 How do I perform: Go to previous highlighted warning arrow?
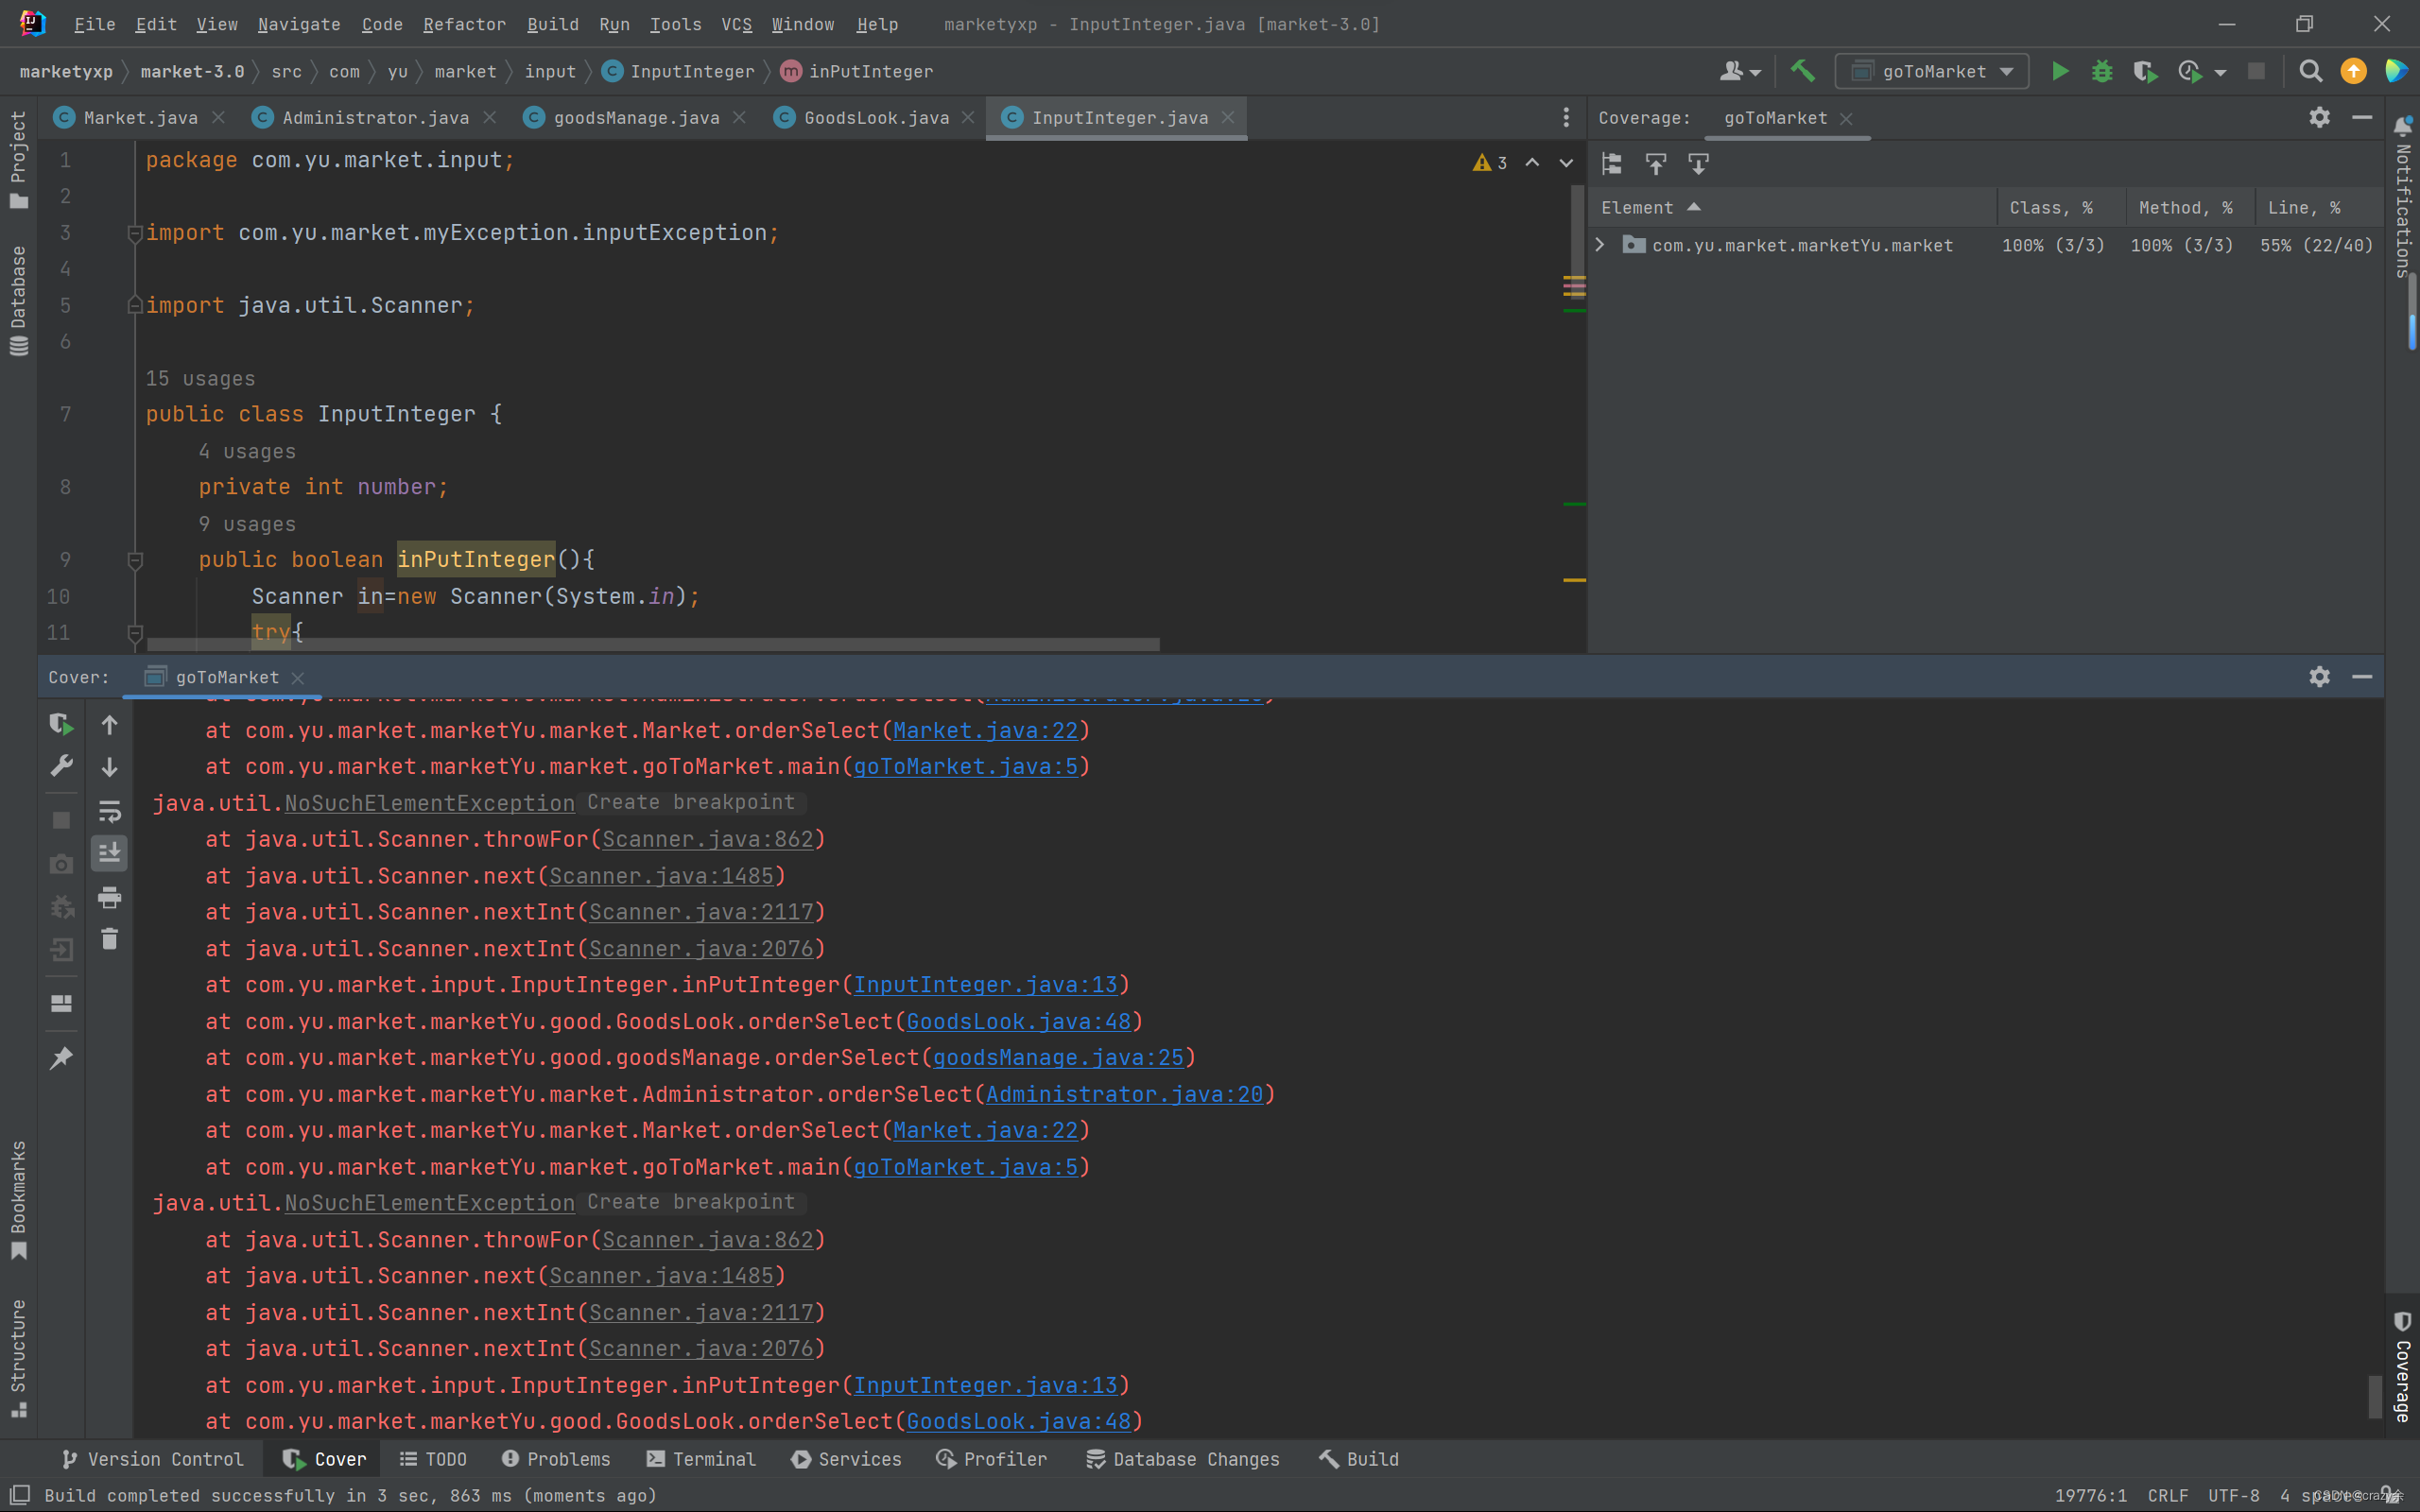pos(1532,163)
